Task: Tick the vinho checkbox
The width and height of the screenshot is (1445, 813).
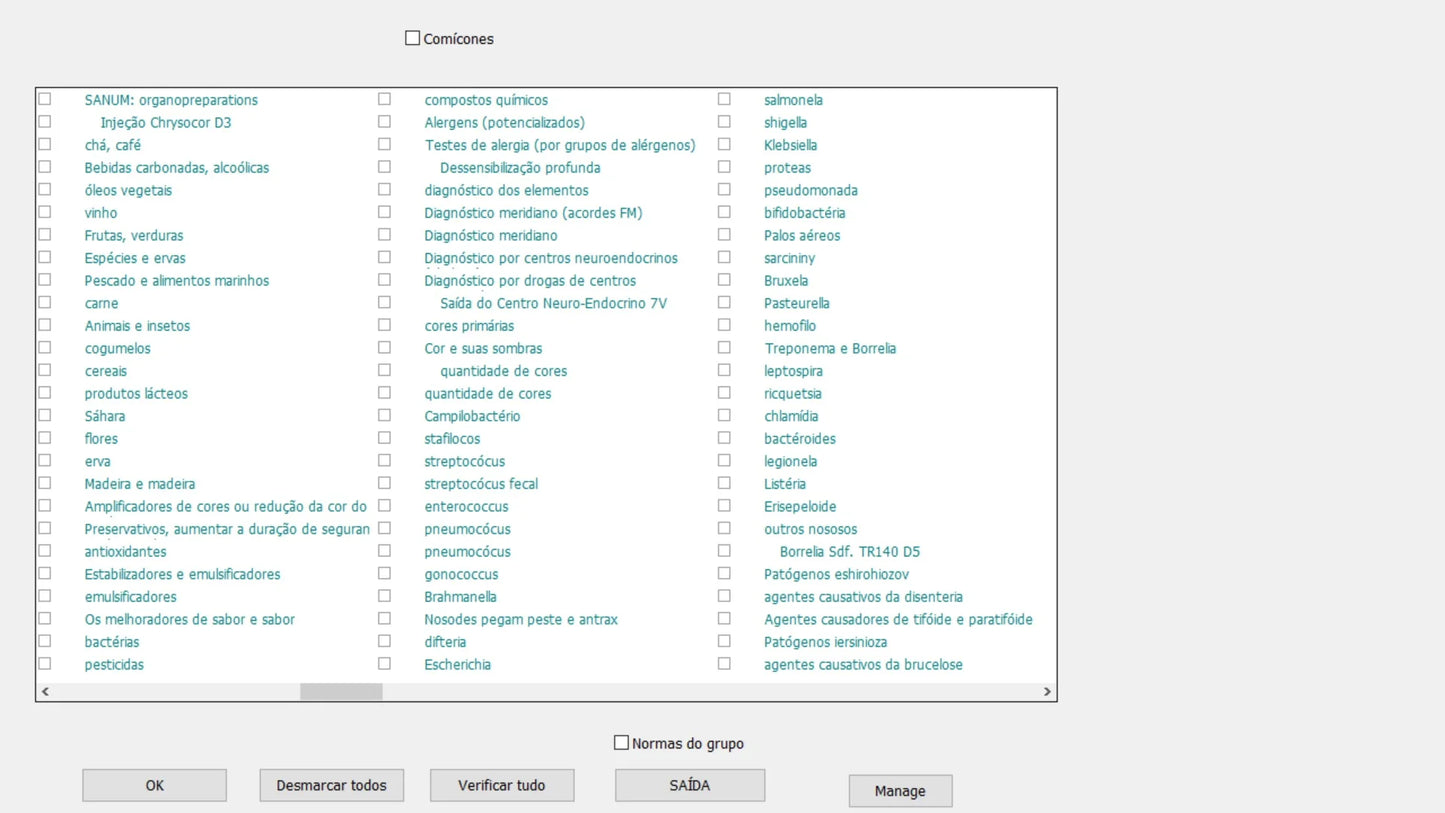Action: pos(45,212)
